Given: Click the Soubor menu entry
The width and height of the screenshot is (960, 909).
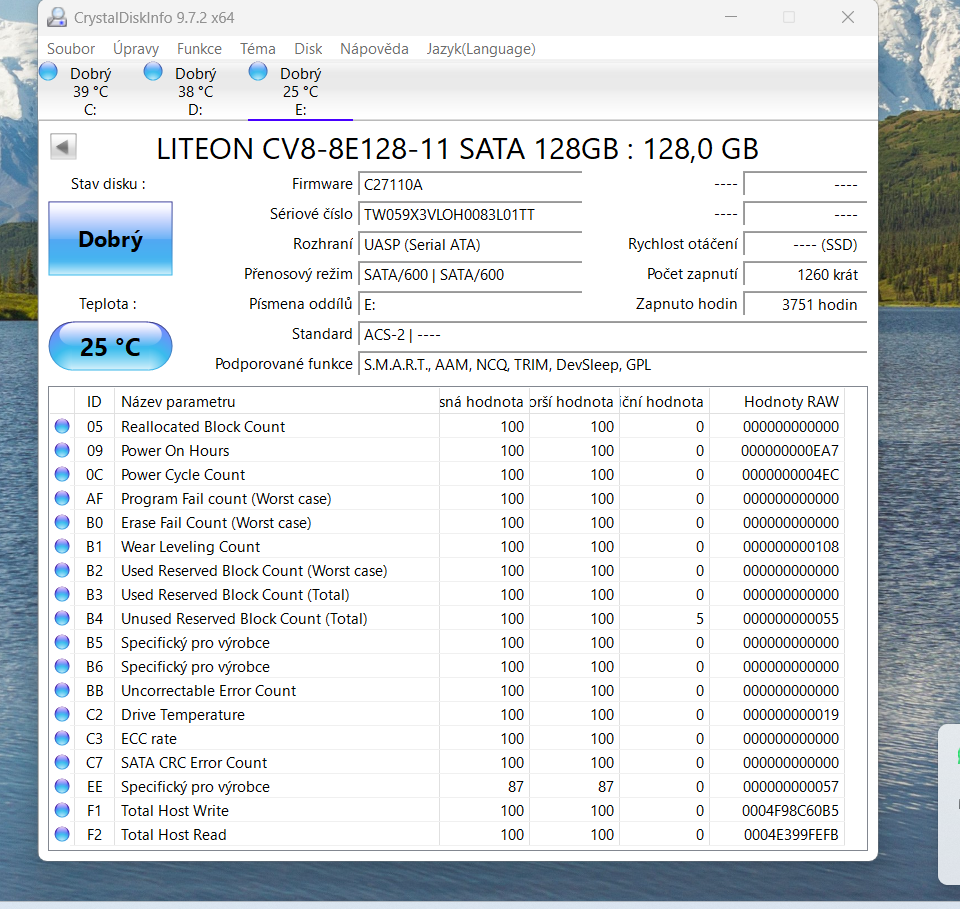Looking at the screenshot, I should (70, 48).
